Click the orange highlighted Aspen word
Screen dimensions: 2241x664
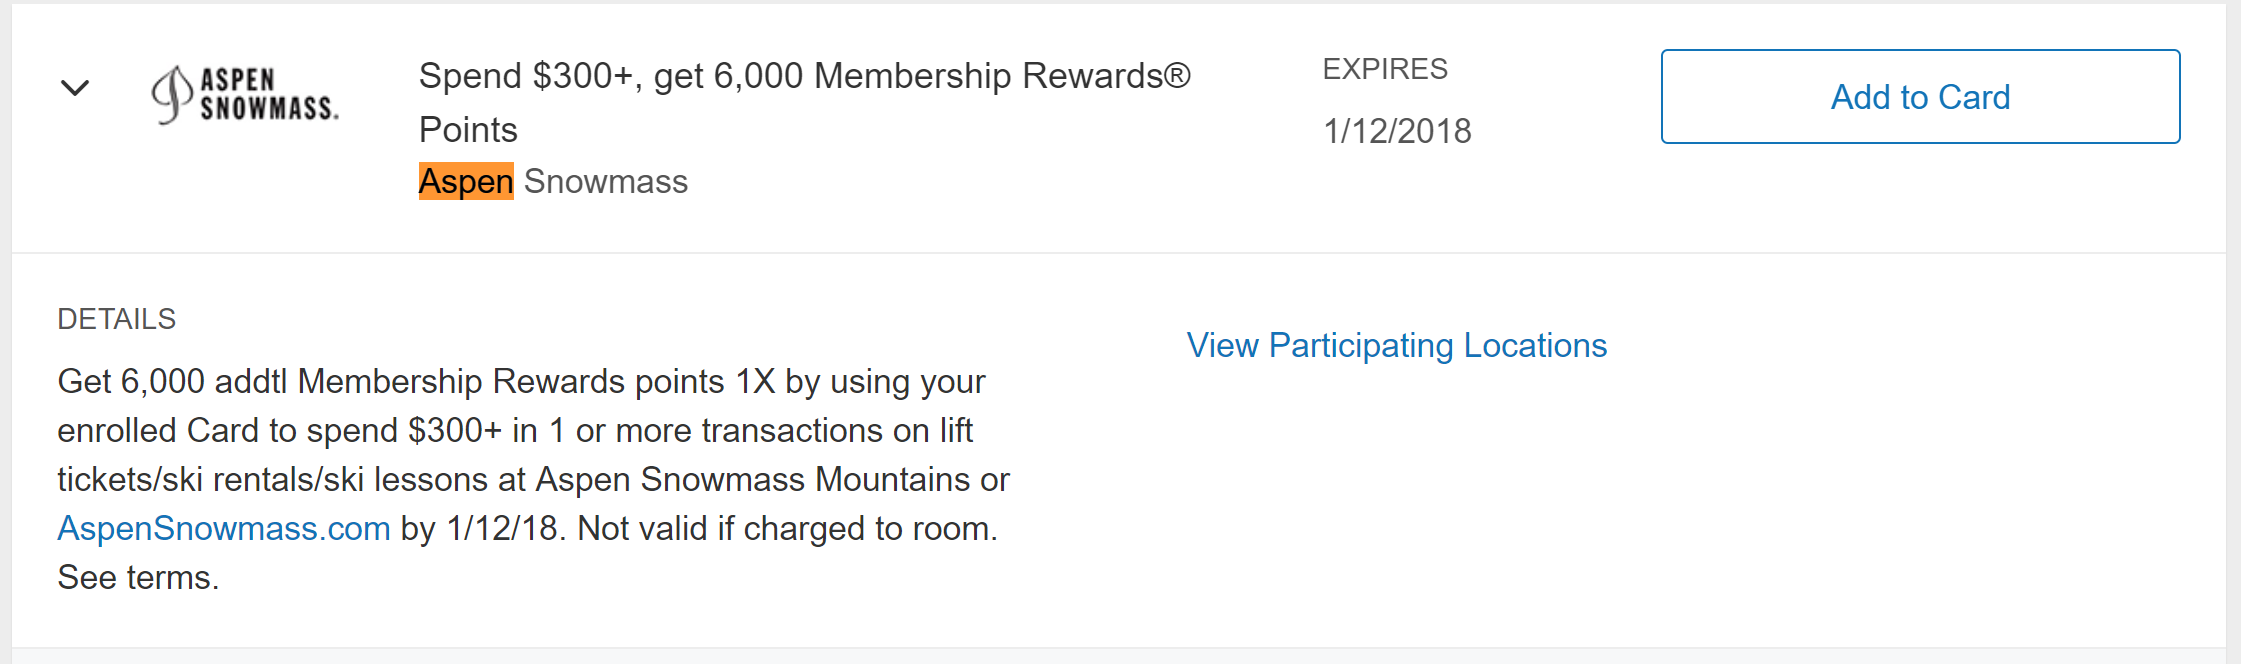click(x=466, y=182)
